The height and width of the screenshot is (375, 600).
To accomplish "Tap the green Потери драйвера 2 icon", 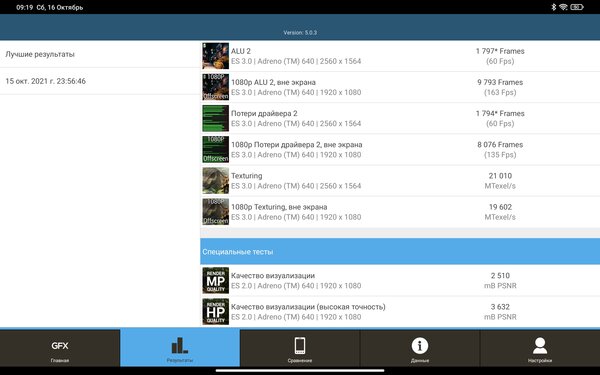I will (x=215, y=118).
